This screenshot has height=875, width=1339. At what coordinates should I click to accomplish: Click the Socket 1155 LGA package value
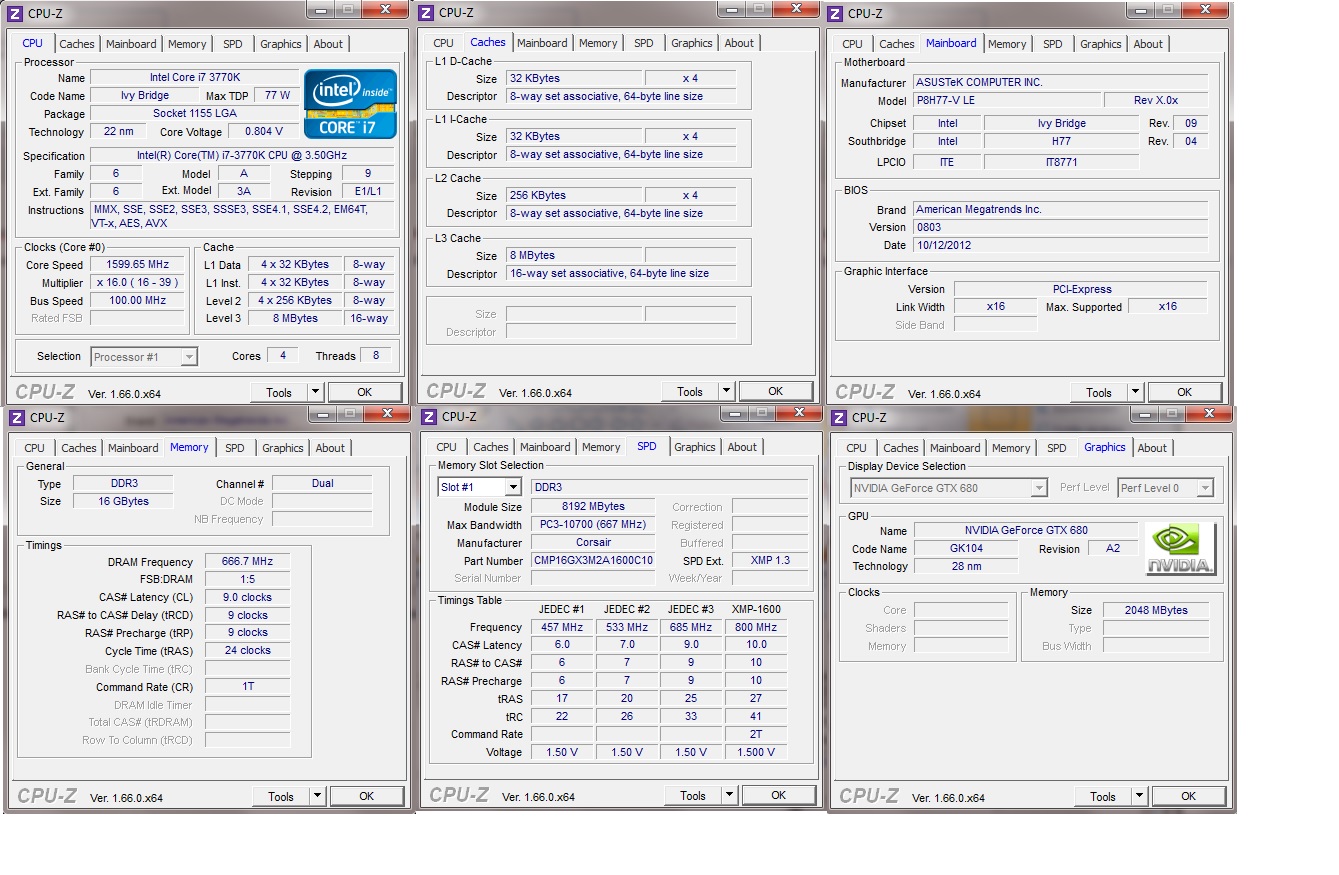click(194, 113)
